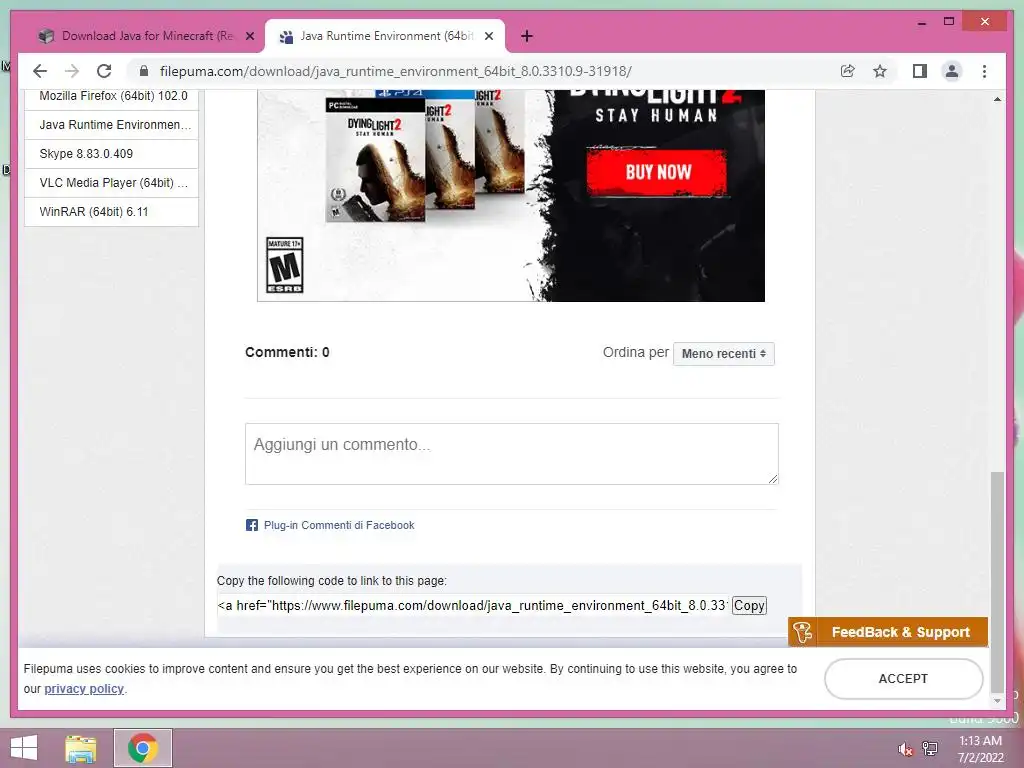Click the scrollbar up arrow

[997, 99]
